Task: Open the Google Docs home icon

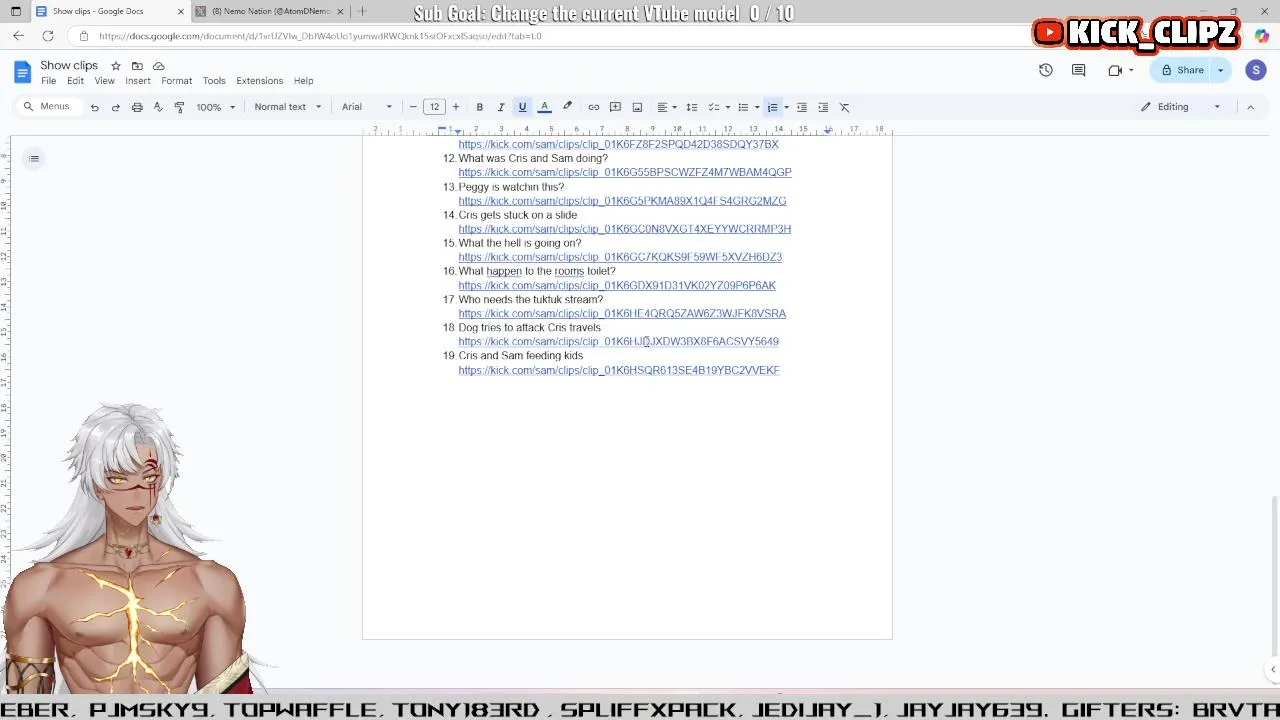Action: [x=23, y=71]
